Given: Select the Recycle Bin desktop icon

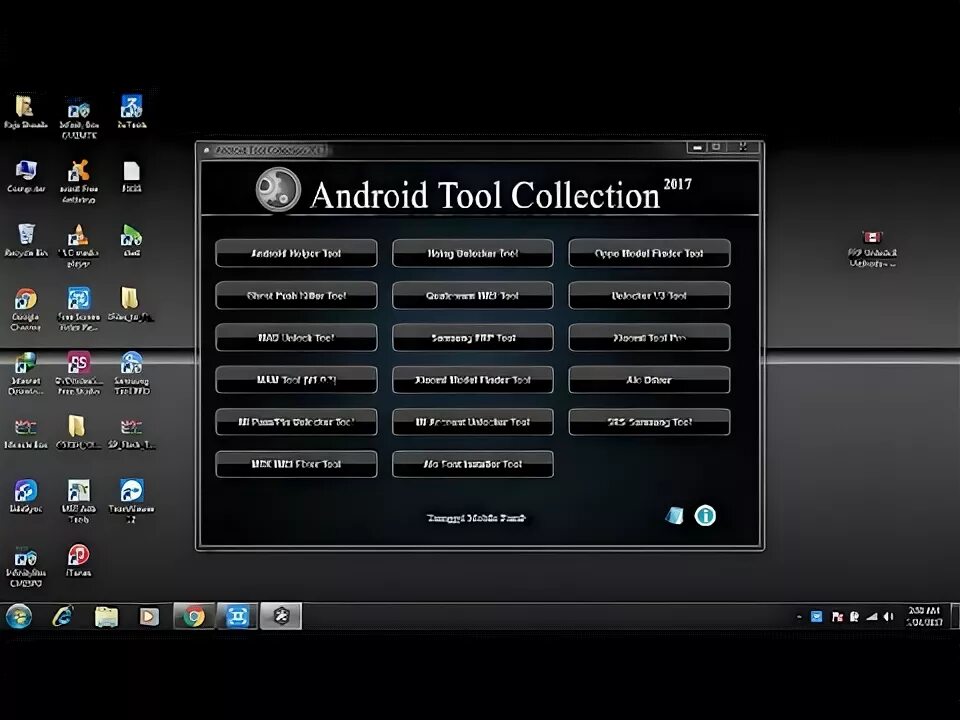Looking at the screenshot, I should [x=26, y=240].
